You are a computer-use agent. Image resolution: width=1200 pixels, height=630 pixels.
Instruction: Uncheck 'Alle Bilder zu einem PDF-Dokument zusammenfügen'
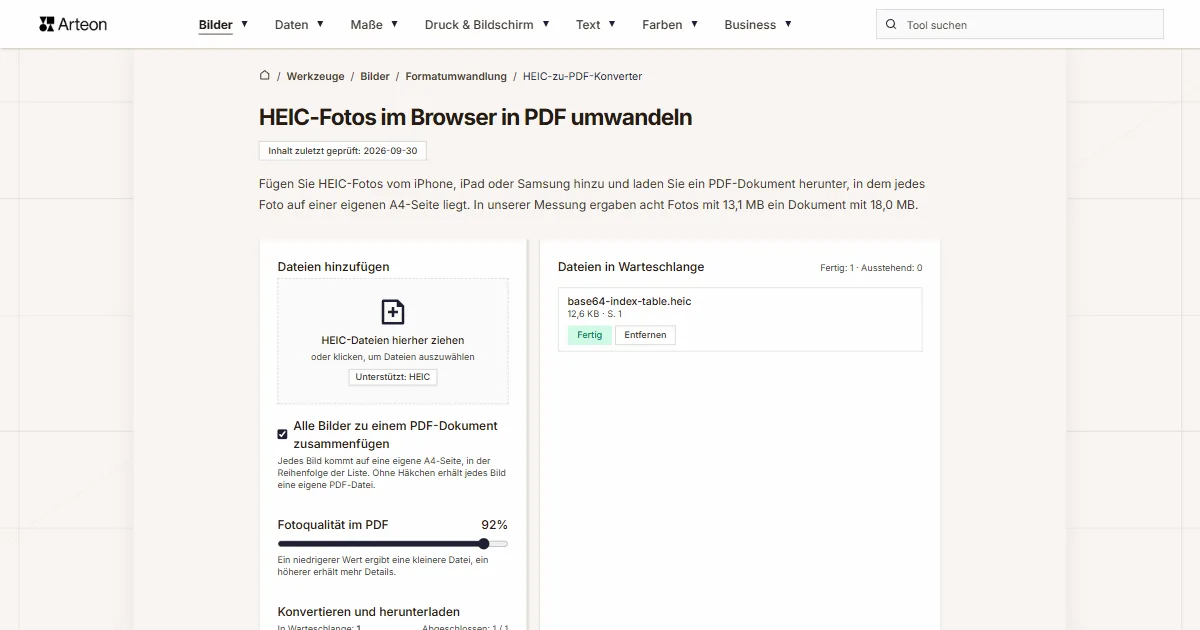point(282,434)
